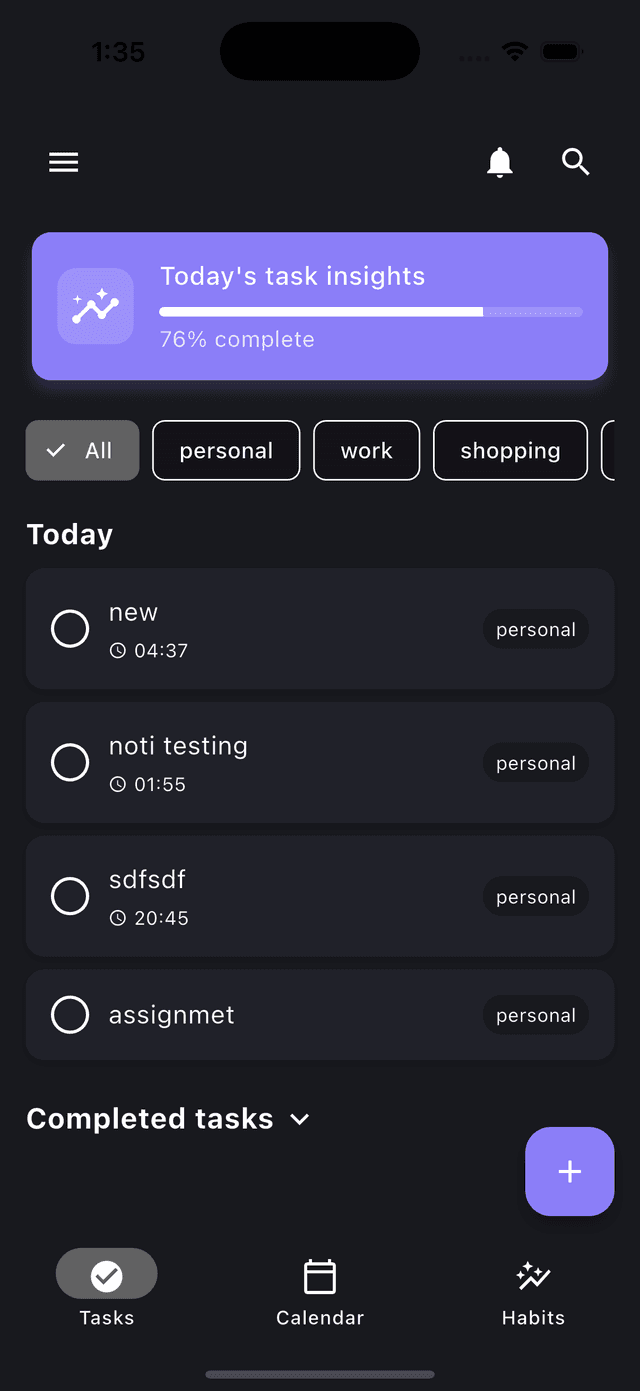Tap the Calendar icon in bottom bar
The image size is (640, 1391).
(320, 1277)
